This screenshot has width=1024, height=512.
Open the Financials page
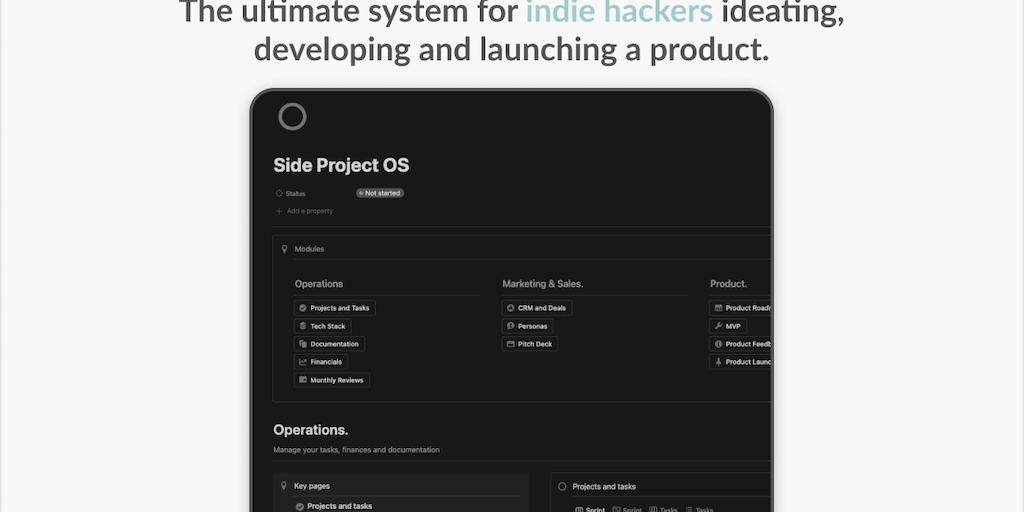pyautogui.click(x=322, y=362)
